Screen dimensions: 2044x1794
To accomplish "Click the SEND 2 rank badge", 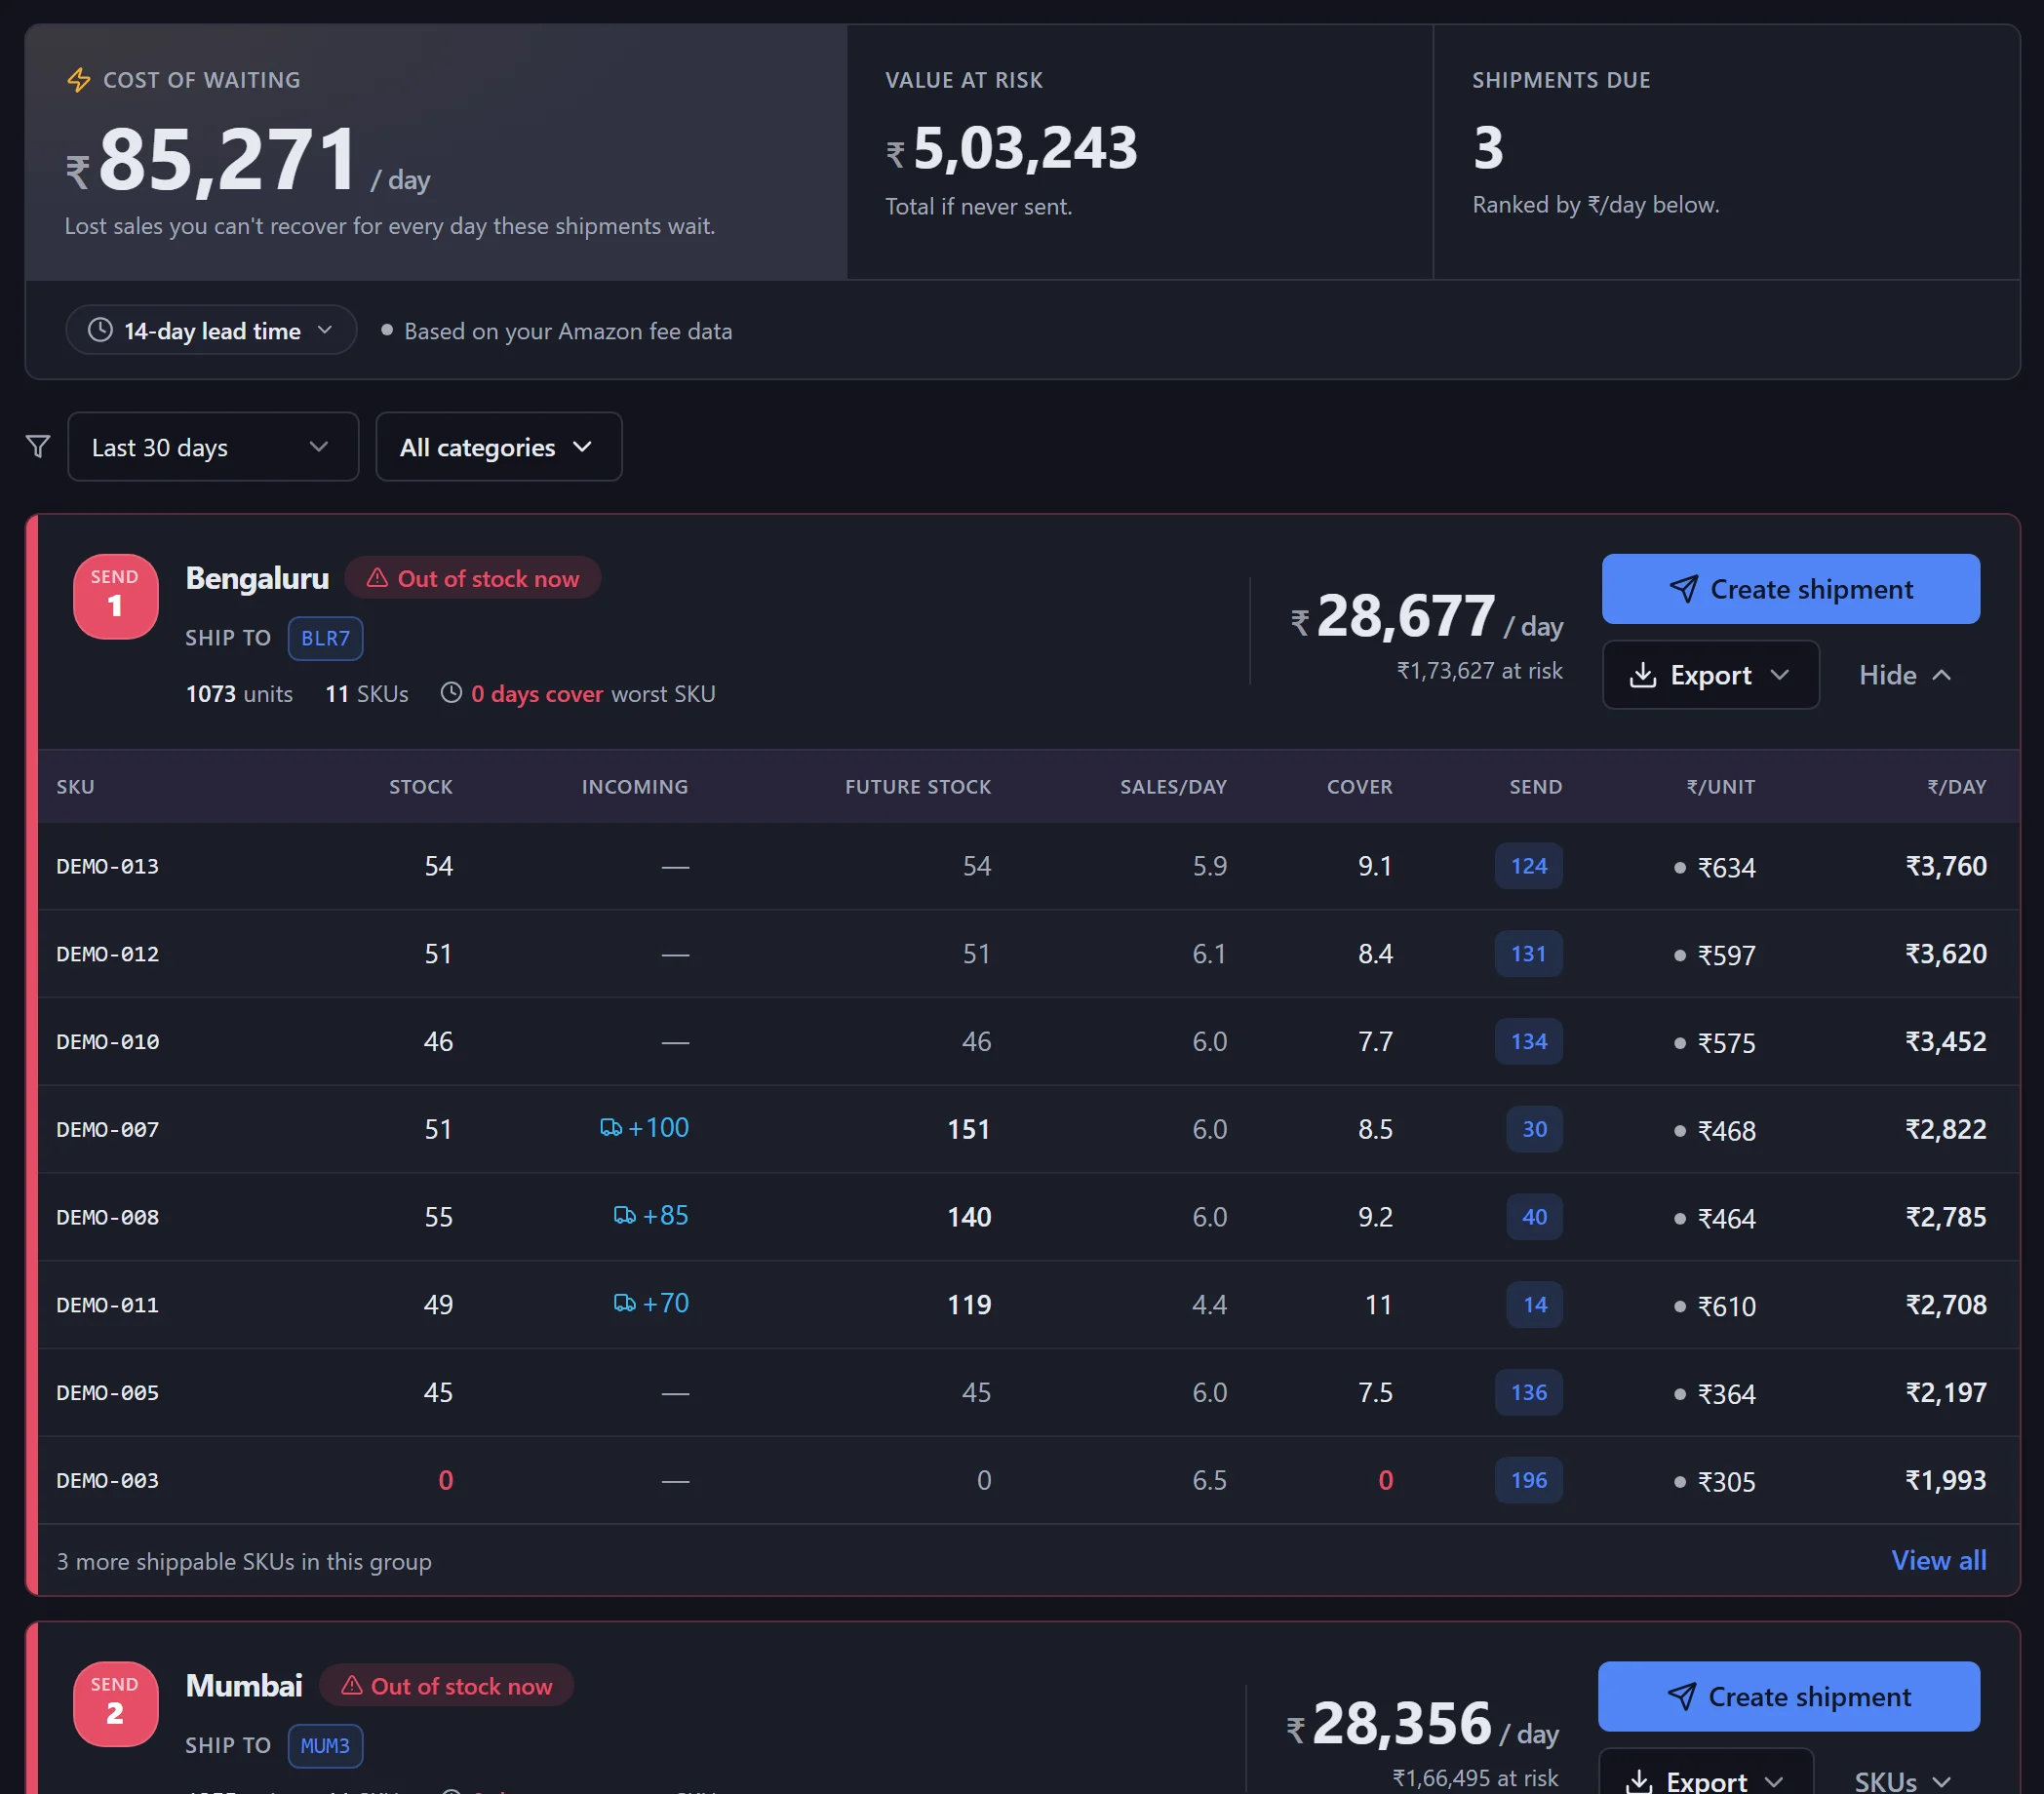I will pos(115,1703).
